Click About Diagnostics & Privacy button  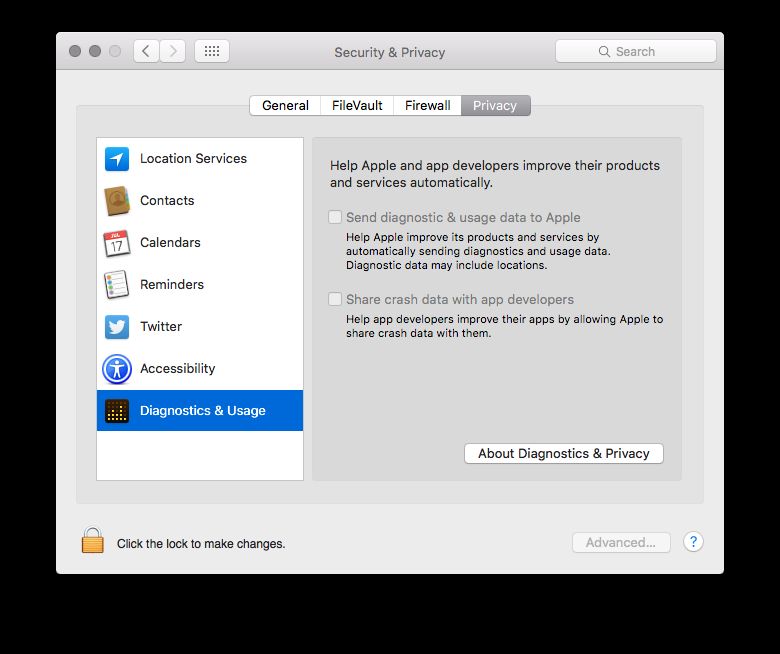[564, 453]
